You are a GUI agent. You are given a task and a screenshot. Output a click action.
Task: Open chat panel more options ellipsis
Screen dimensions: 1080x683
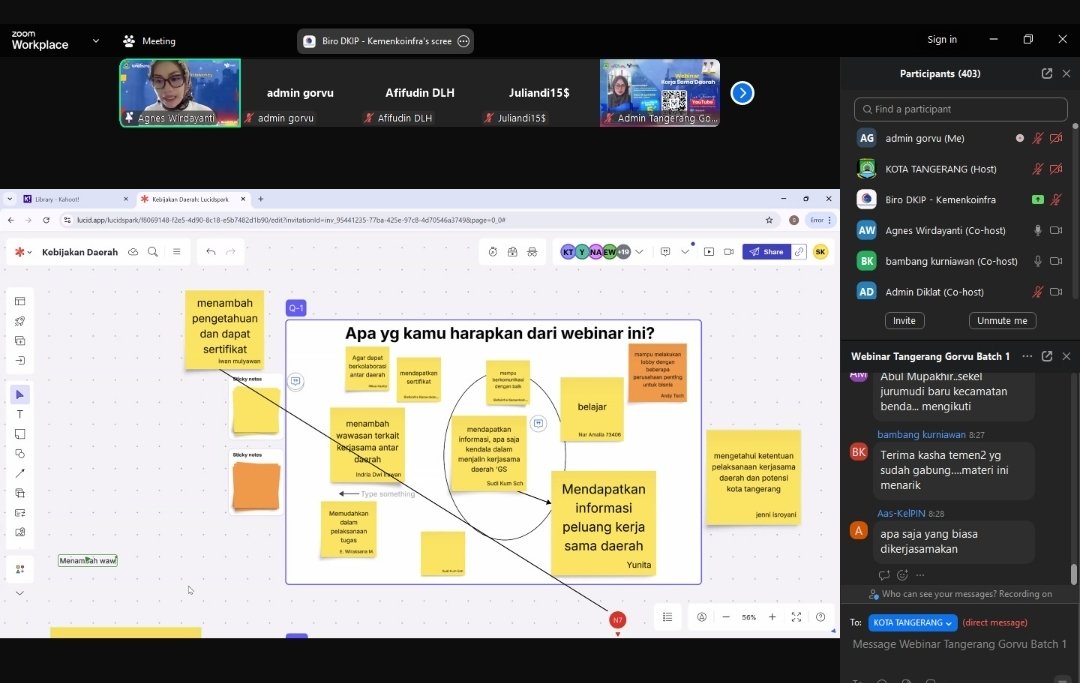click(x=1027, y=356)
